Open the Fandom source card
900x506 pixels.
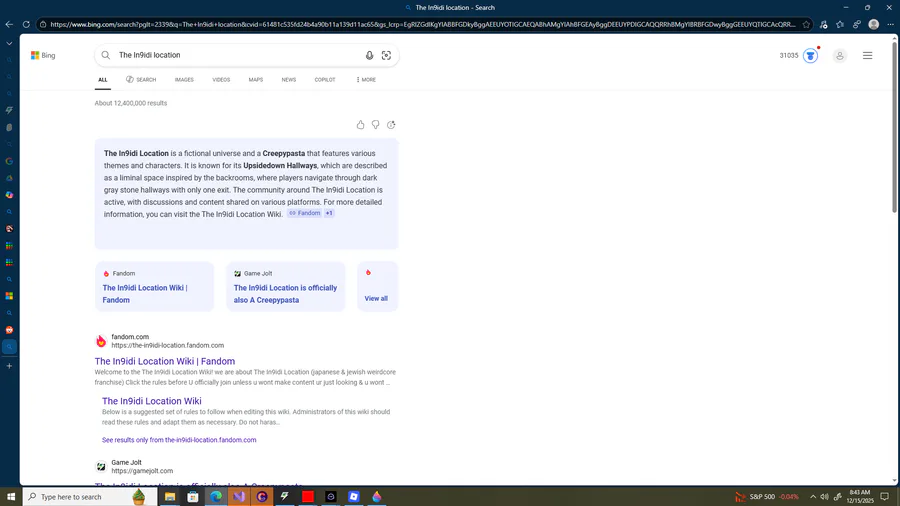coord(154,286)
